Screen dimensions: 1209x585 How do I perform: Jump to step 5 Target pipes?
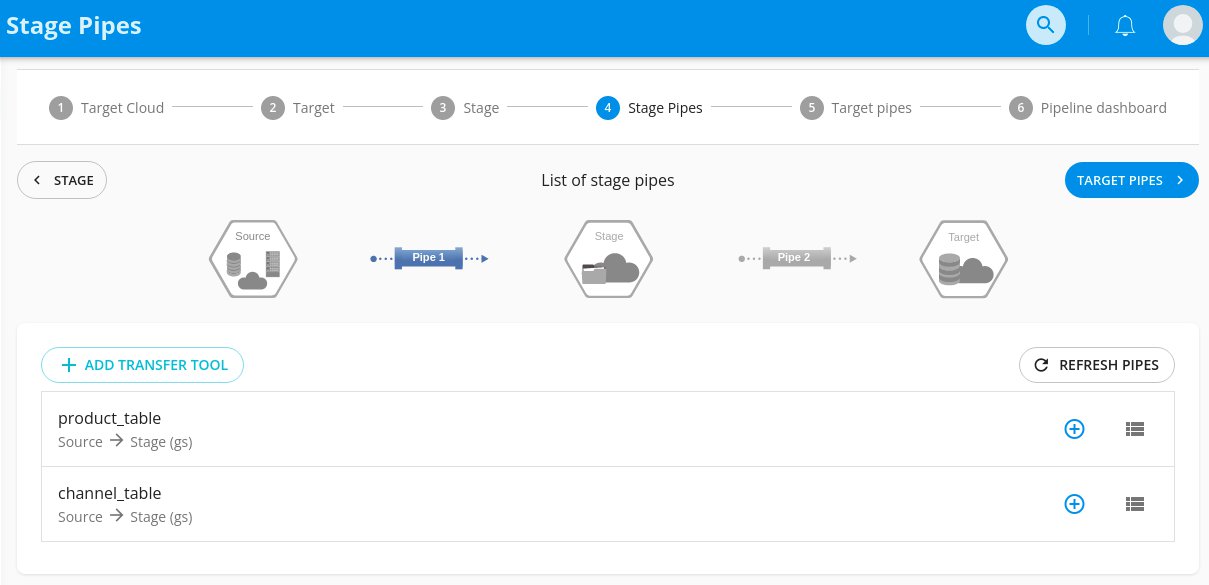pyautogui.click(x=856, y=108)
